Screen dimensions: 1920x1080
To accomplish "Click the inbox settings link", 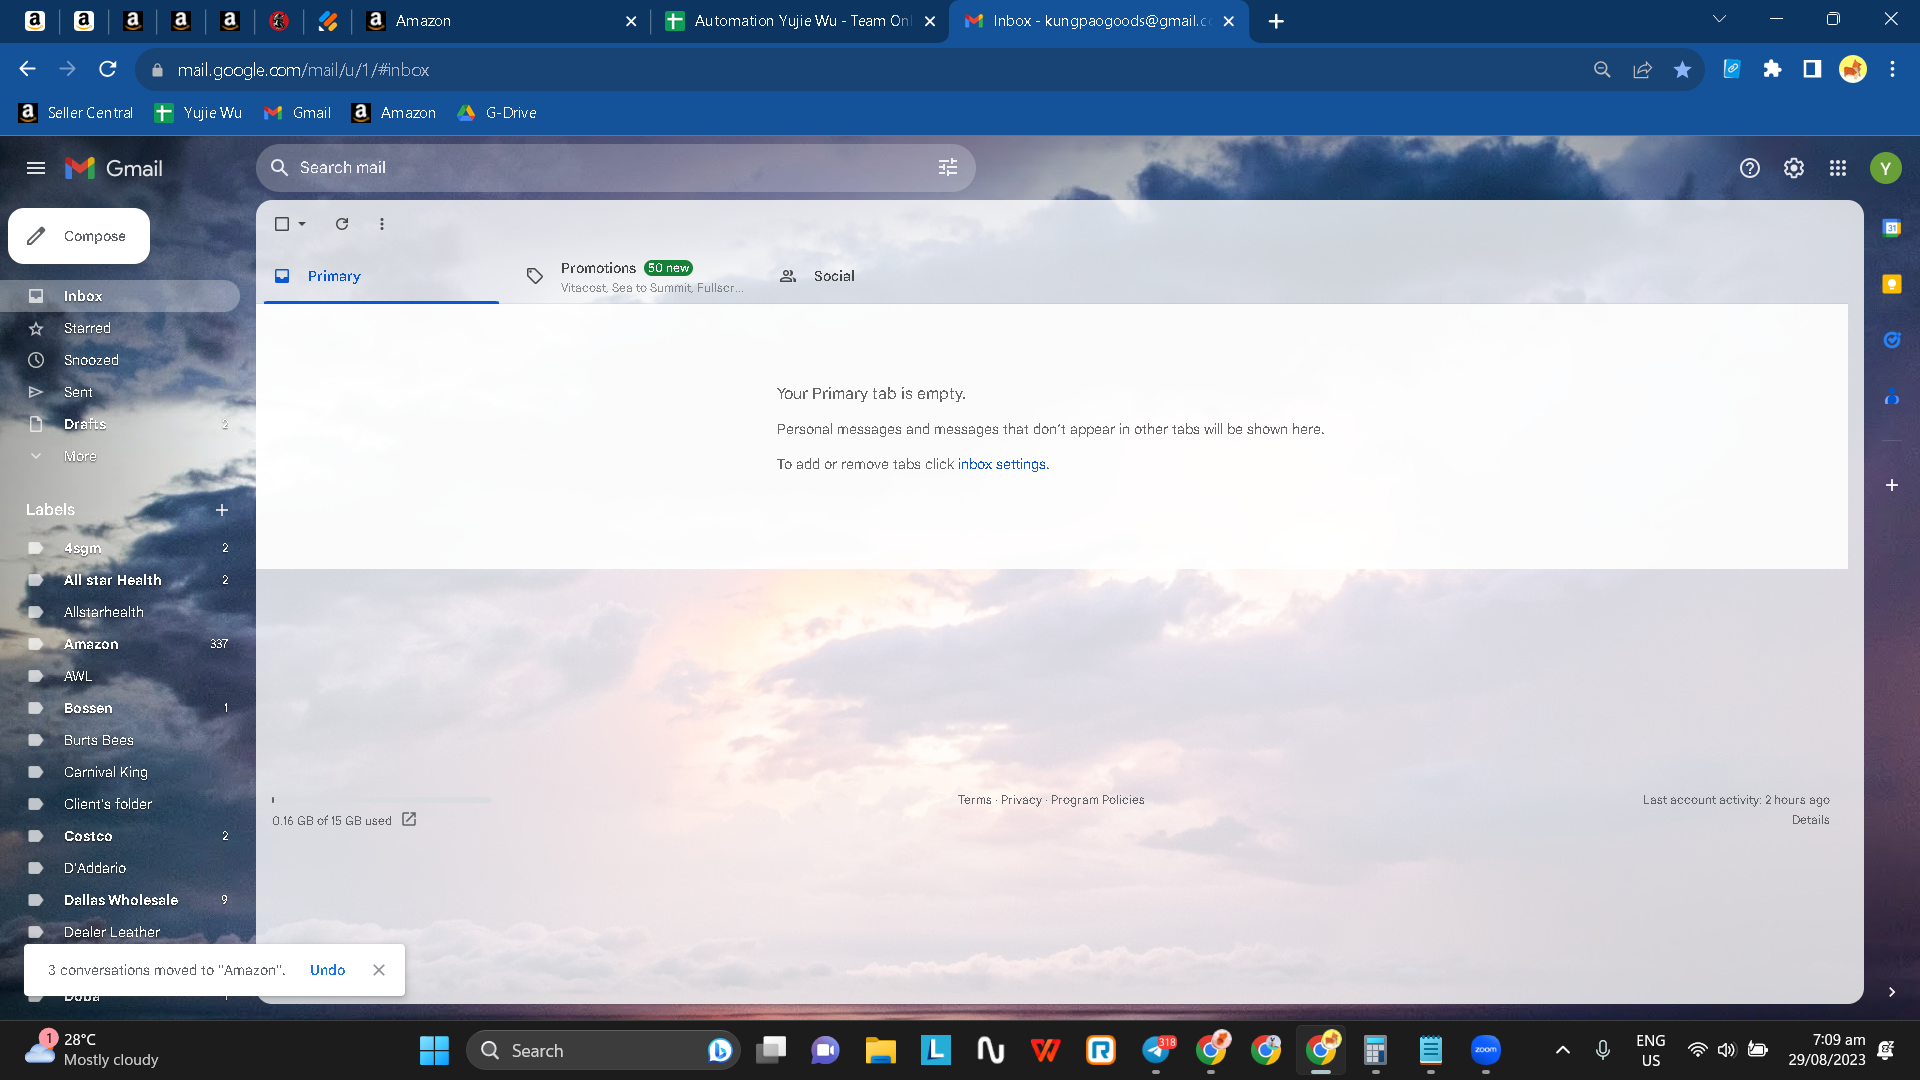I will click(1002, 464).
